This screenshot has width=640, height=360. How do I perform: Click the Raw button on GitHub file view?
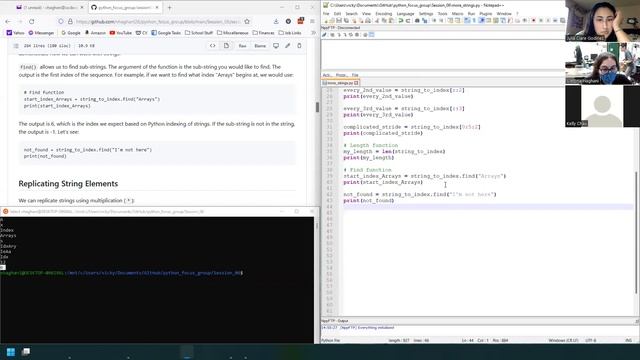click(x=242, y=46)
